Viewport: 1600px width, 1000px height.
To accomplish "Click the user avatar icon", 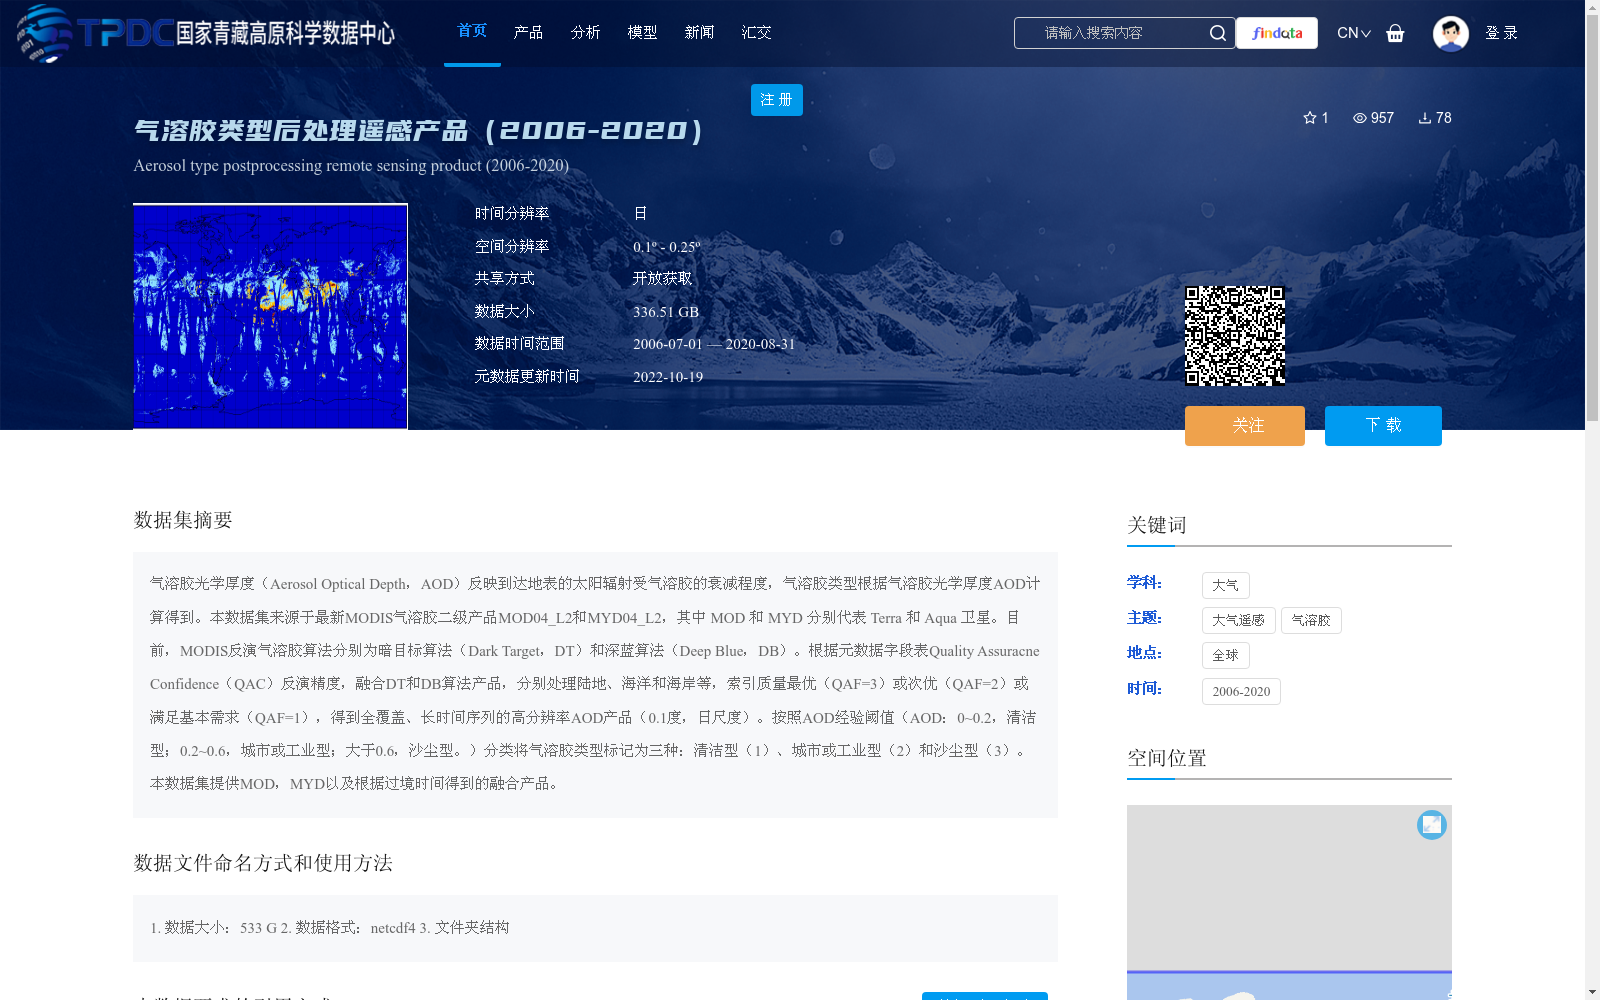I will click(1450, 33).
